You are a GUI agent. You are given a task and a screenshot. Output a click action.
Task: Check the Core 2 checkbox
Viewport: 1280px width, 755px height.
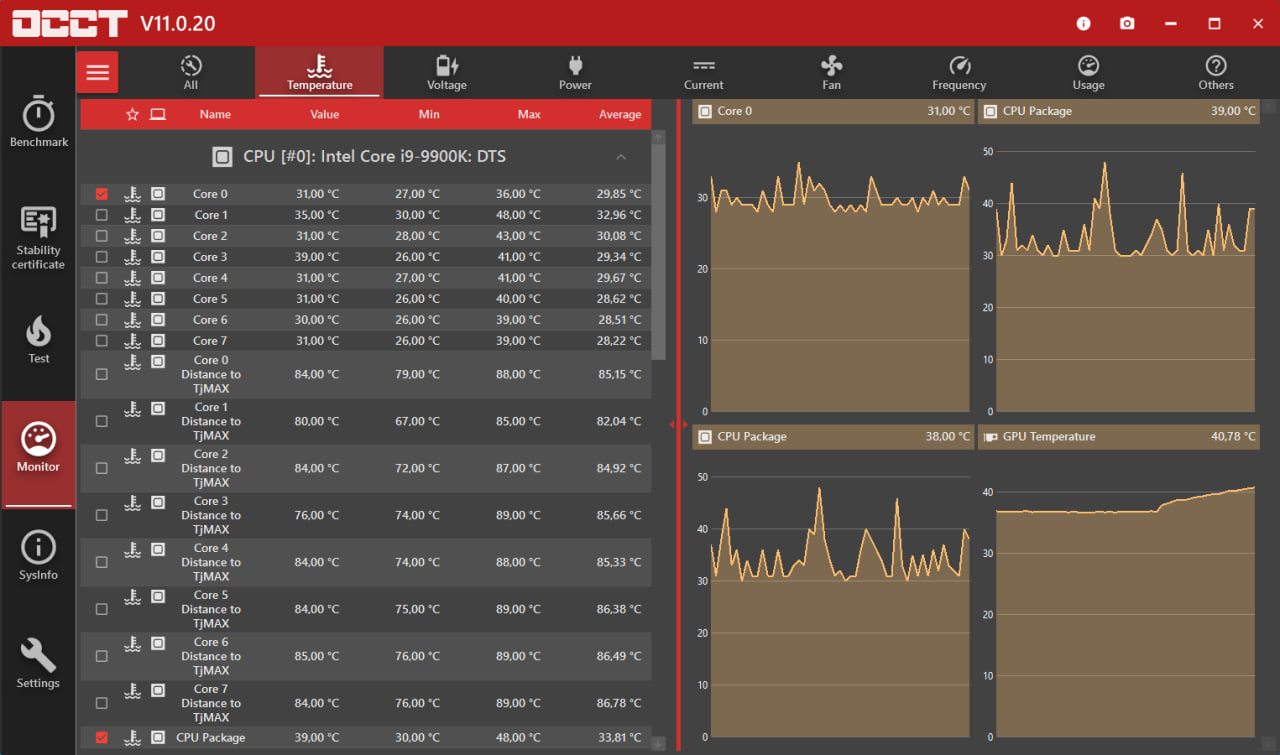click(101, 236)
